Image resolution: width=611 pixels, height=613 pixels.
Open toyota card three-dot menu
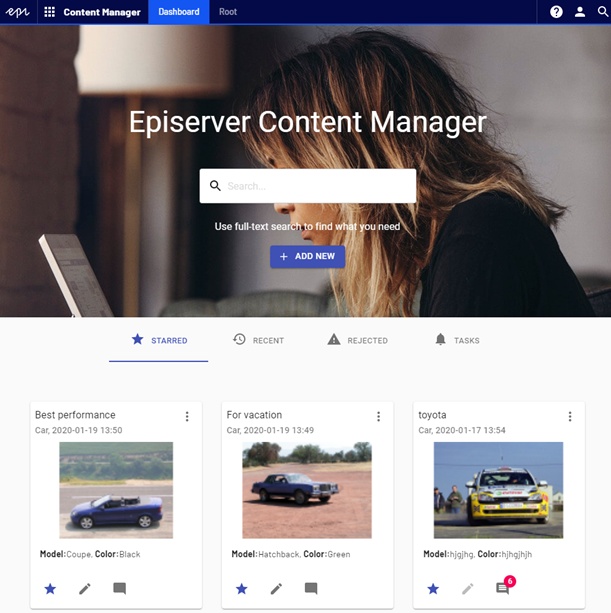click(570, 416)
